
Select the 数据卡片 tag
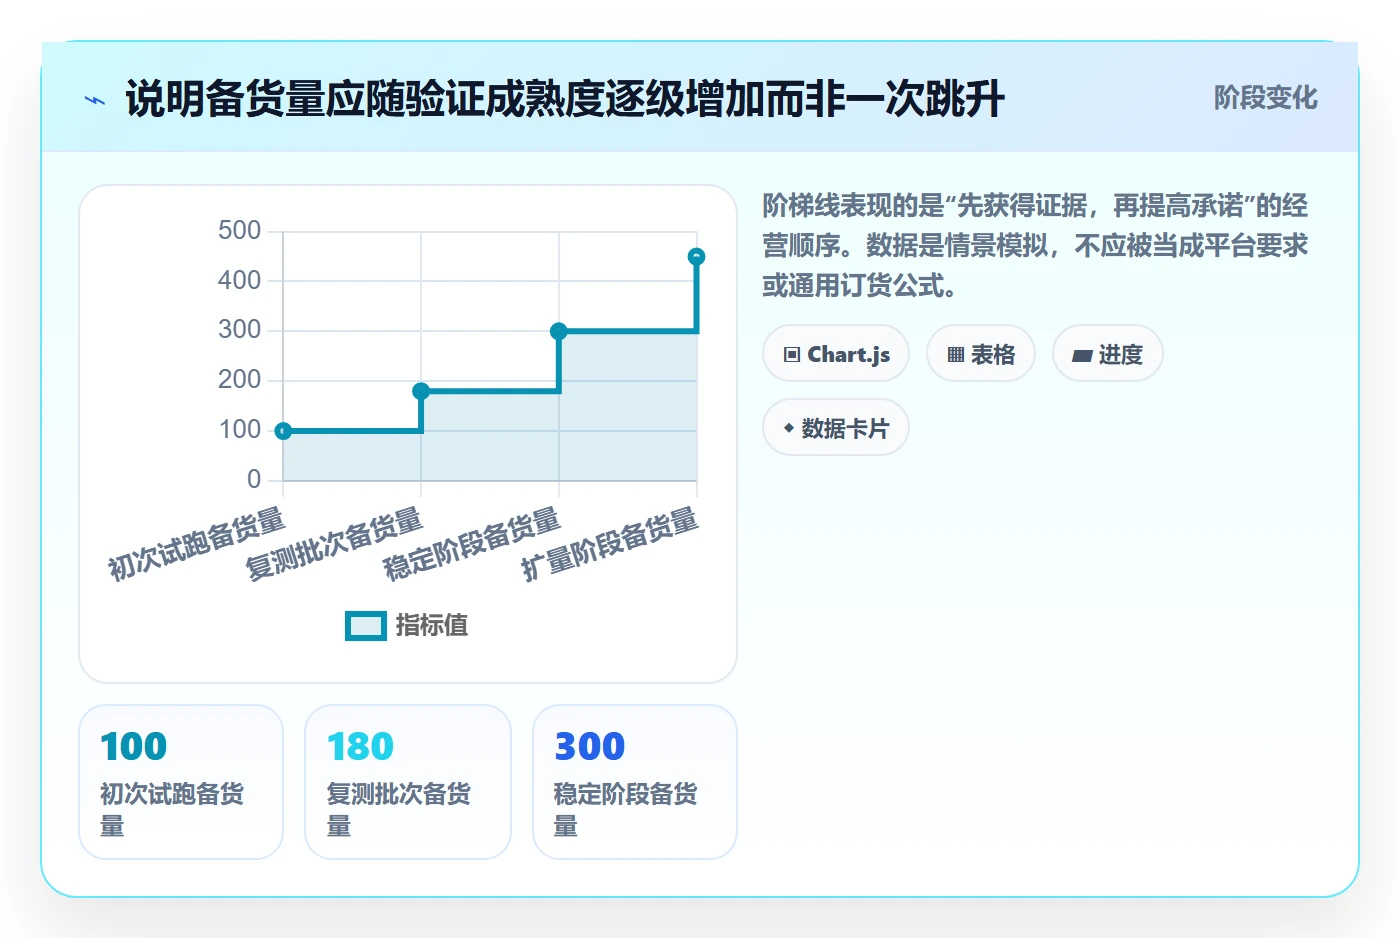click(x=836, y=428)
